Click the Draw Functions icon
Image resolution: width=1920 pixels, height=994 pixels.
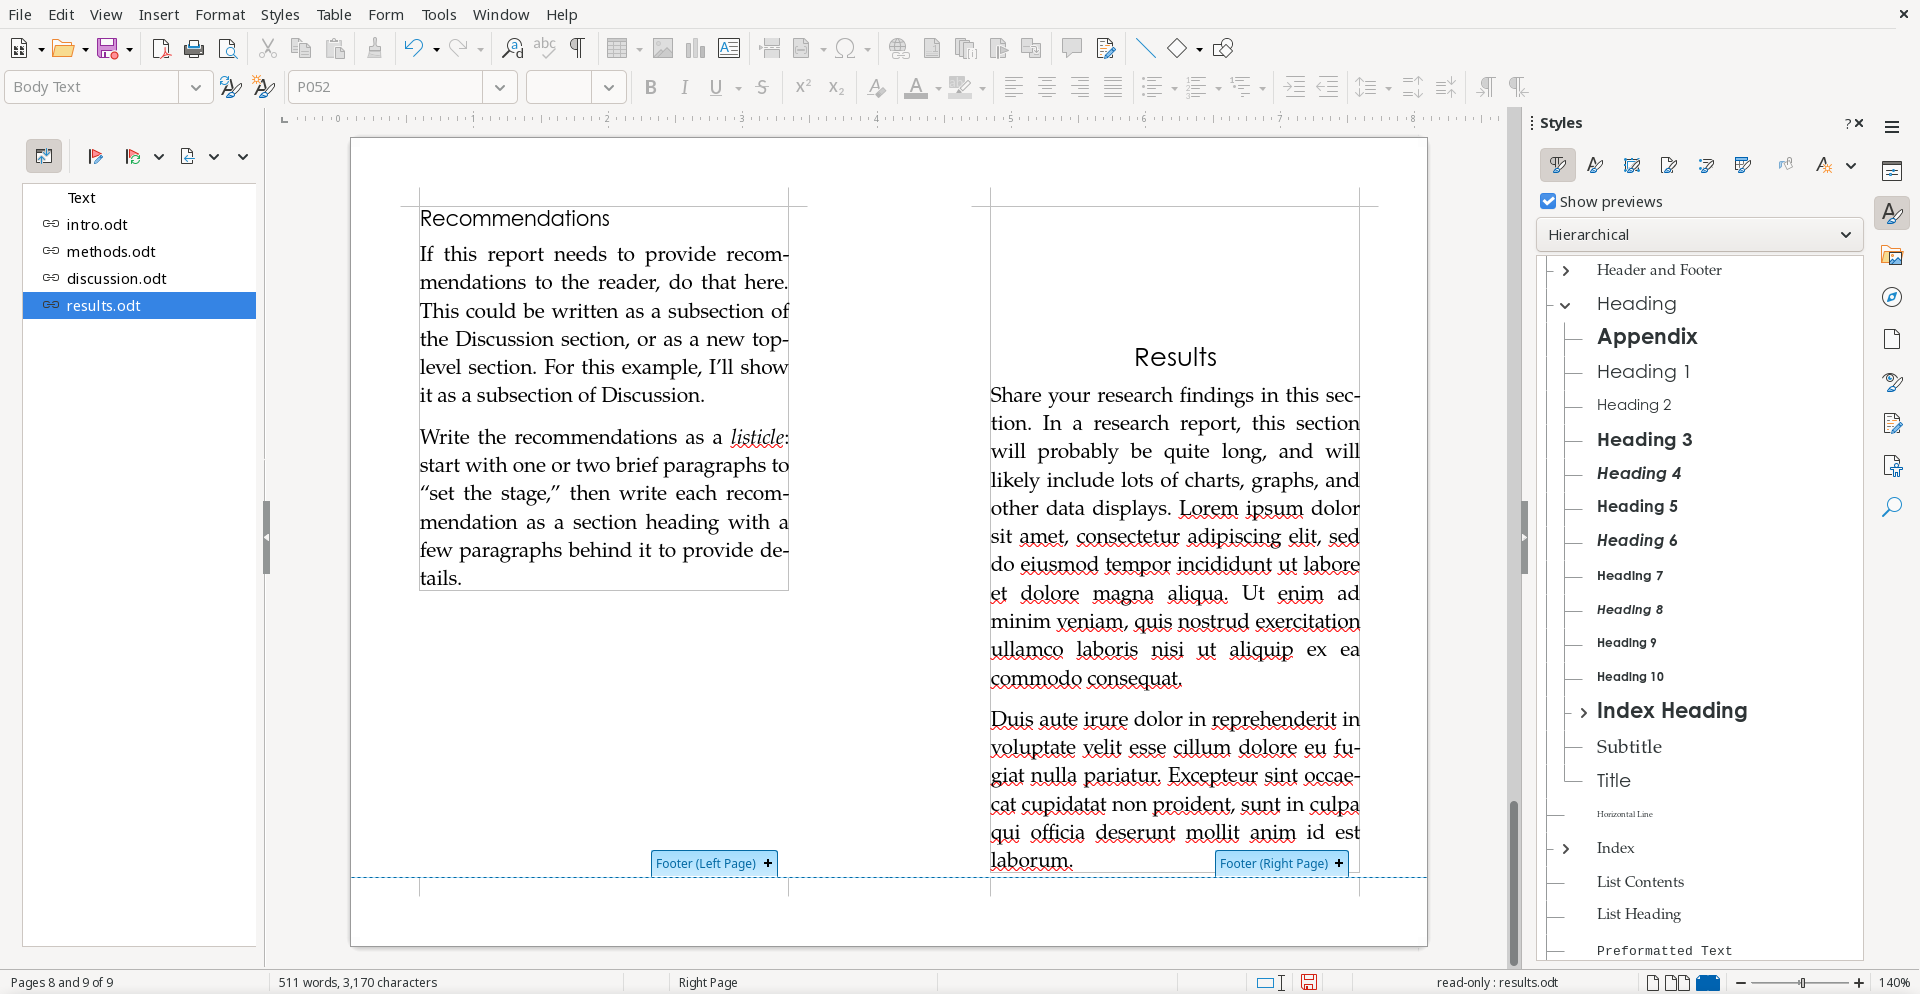pos(1222,48)
